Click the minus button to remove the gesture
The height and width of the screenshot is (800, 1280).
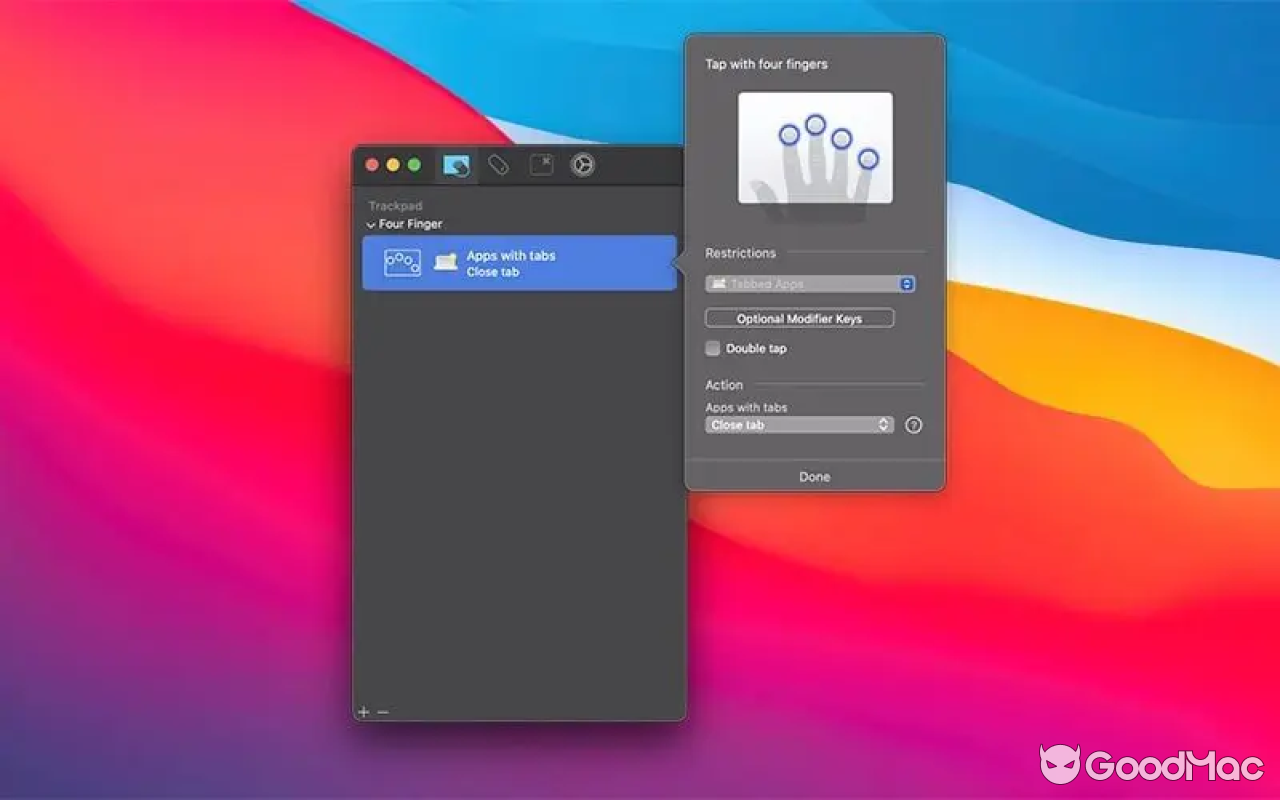point(381,712)
